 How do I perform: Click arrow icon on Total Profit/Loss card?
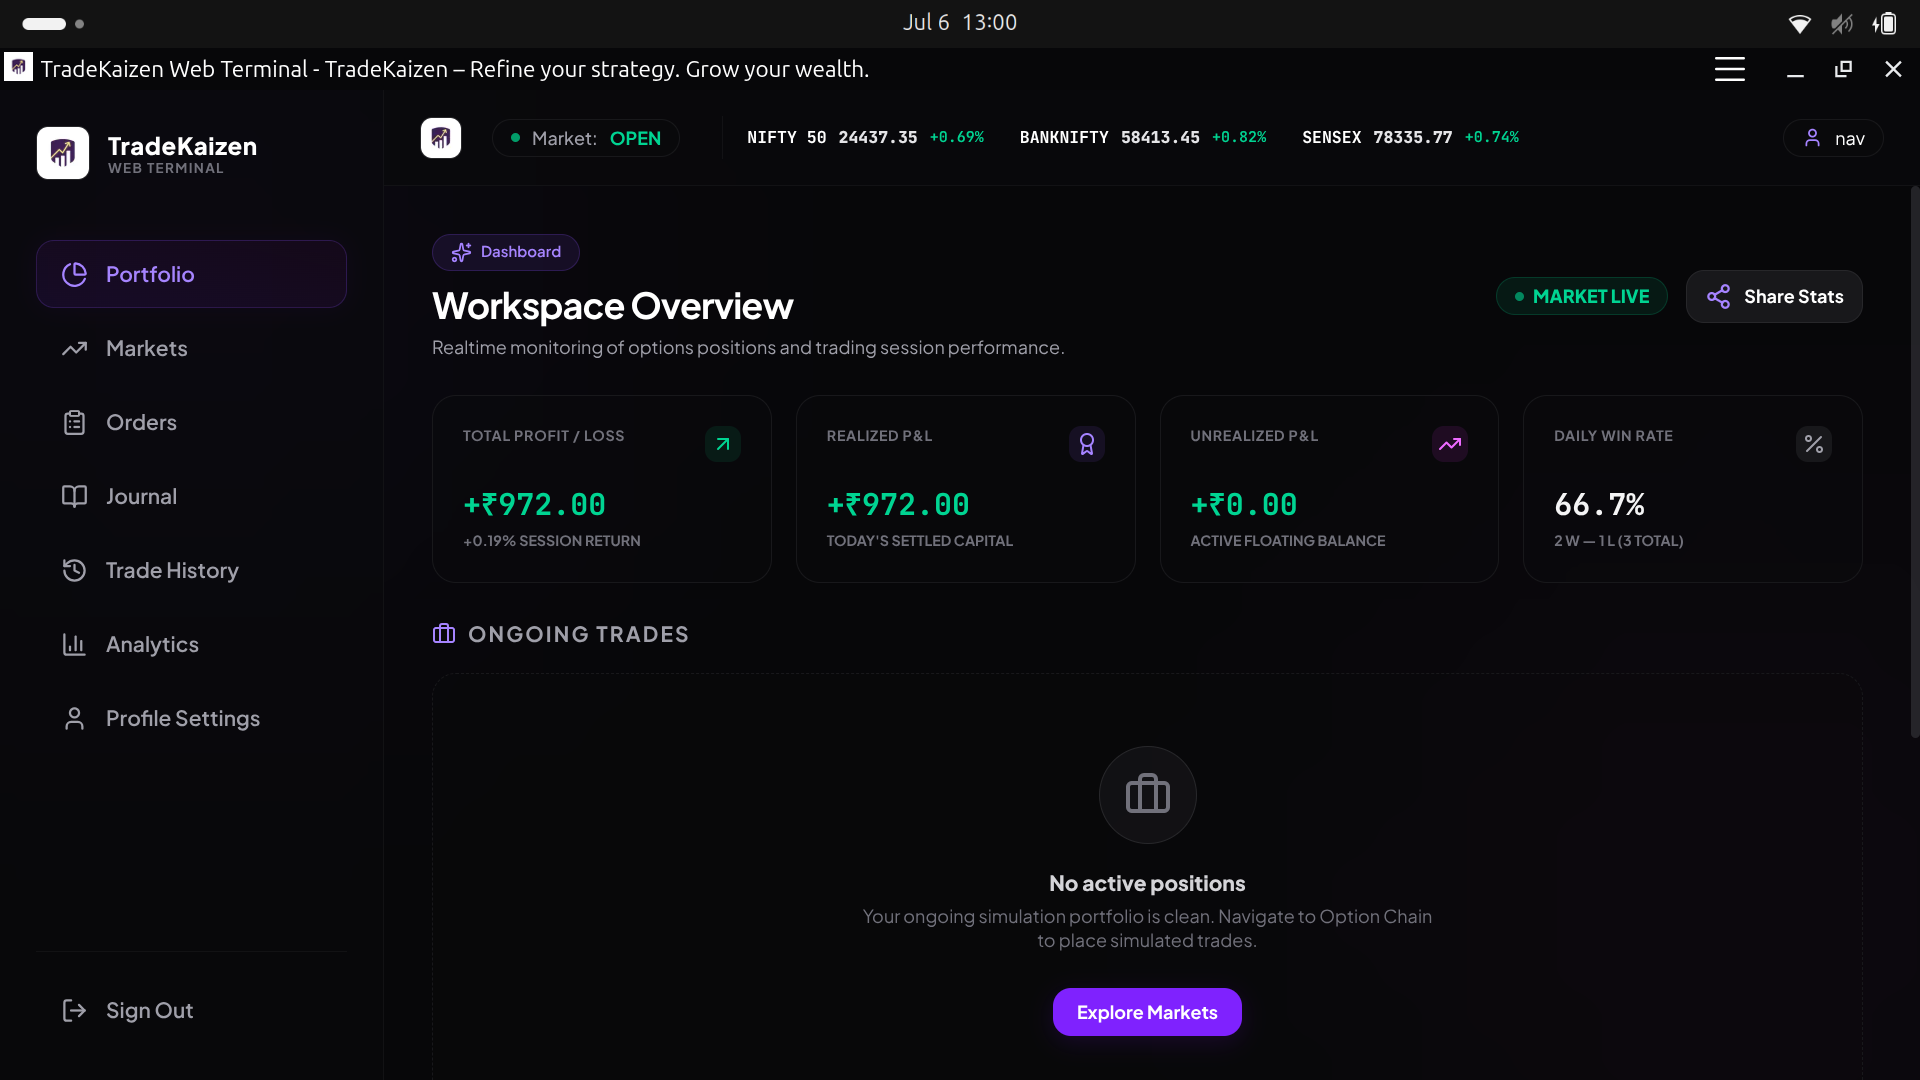pos(723,444)
